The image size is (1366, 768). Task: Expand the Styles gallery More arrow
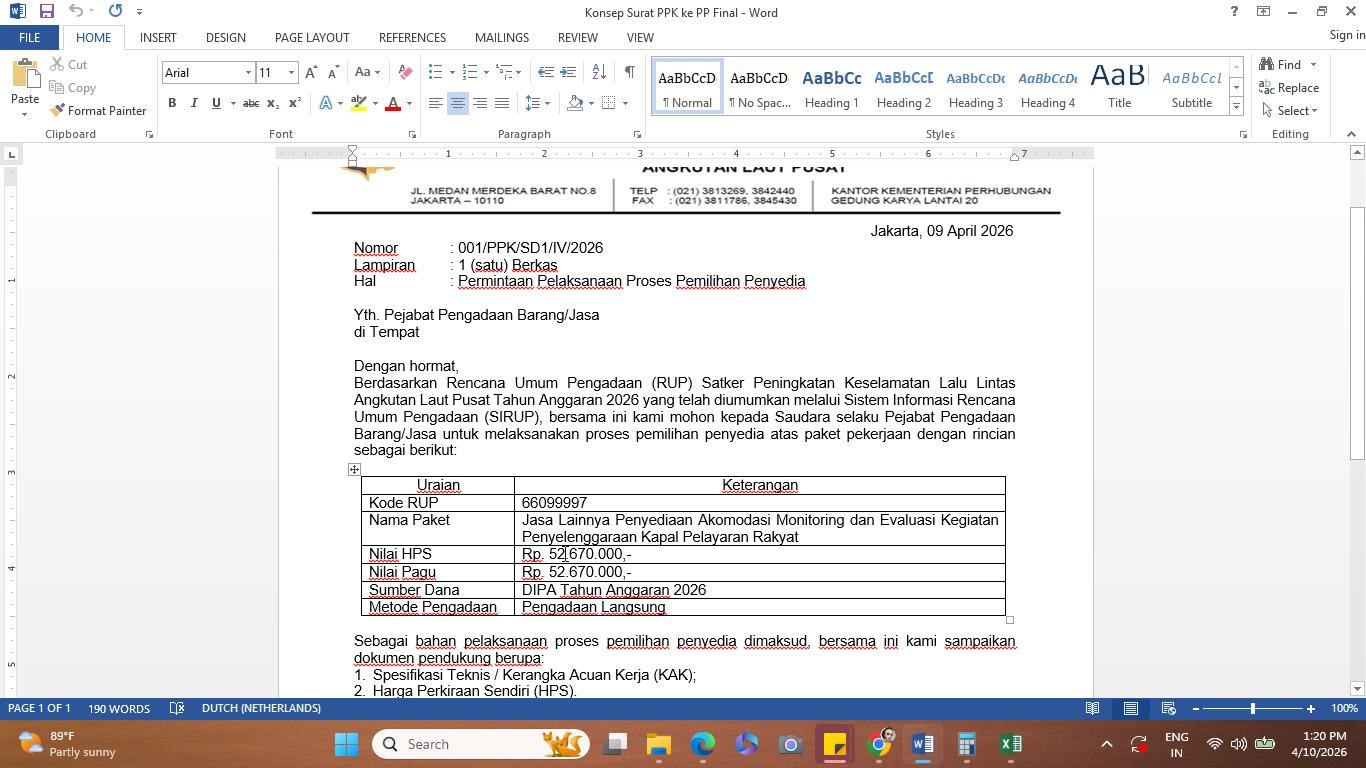tap(1236, 107)
